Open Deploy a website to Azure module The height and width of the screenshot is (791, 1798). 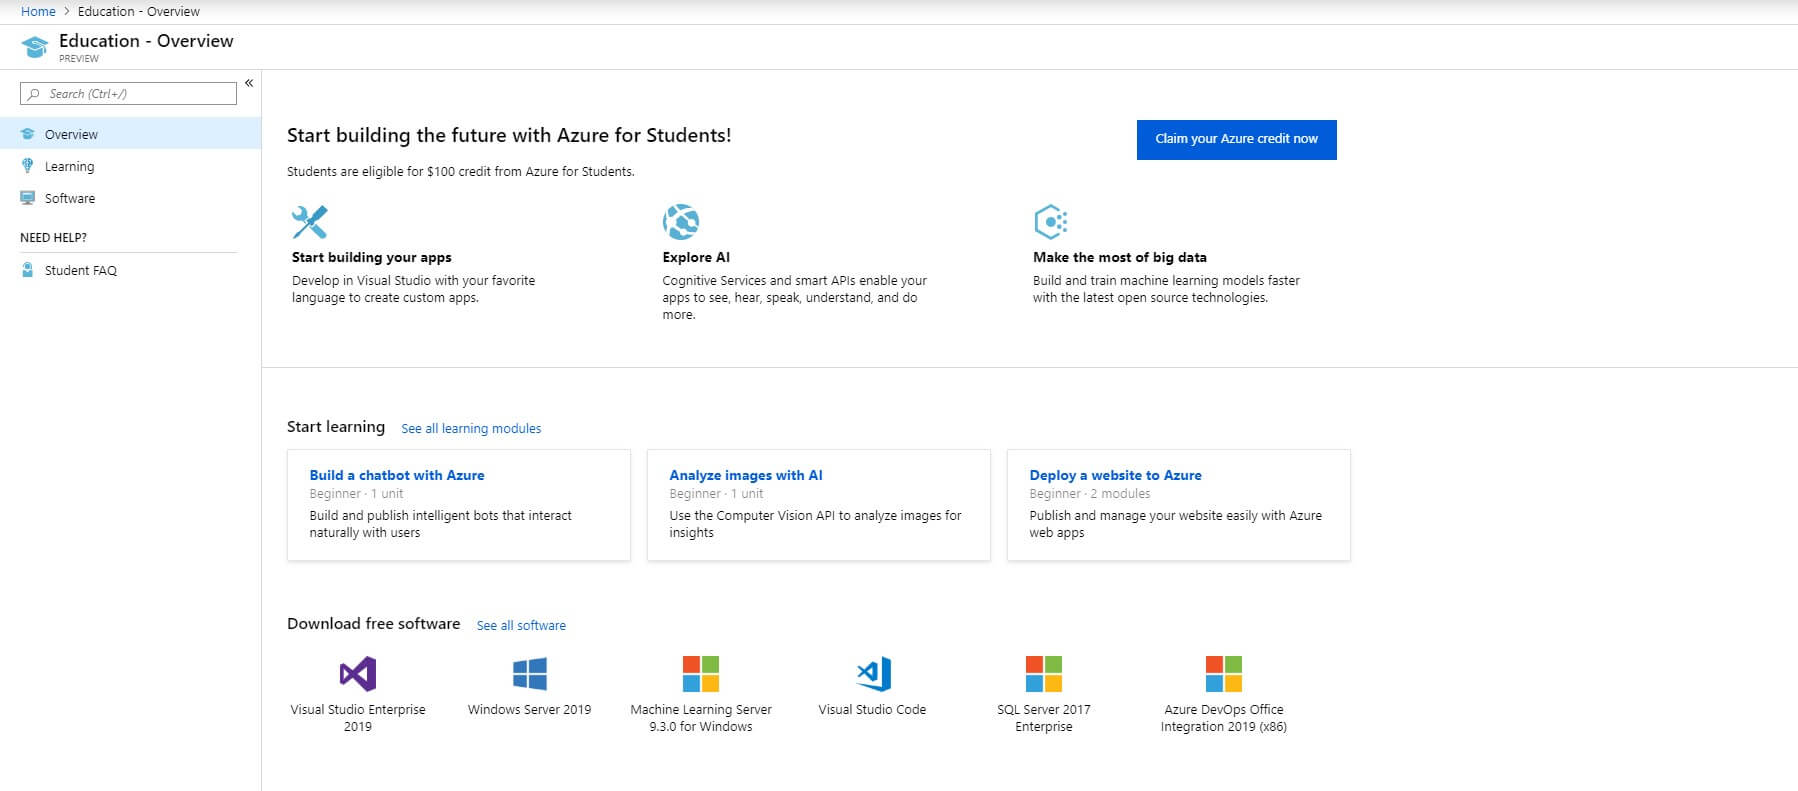(x=1116, y=475)
